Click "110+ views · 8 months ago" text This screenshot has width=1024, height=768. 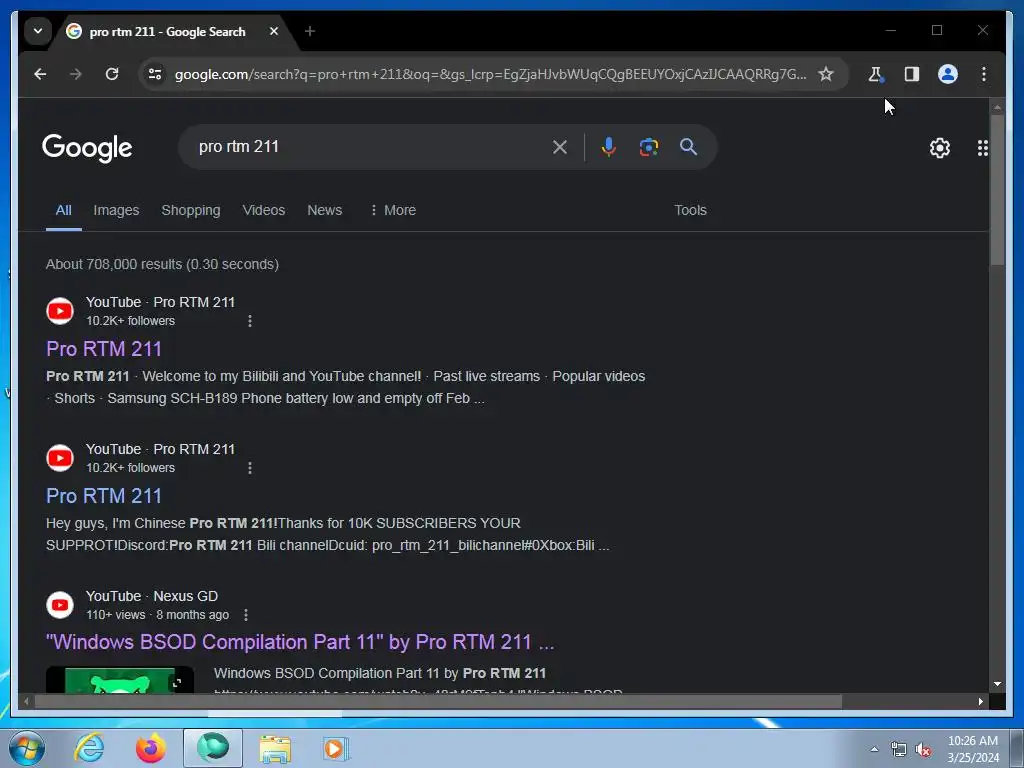(x=157, y=615)
